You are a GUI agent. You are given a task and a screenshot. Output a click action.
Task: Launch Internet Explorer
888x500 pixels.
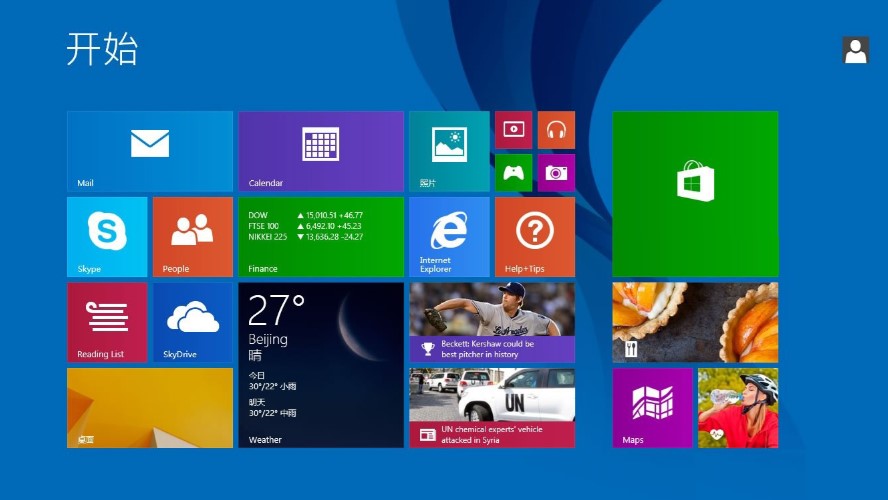(x=449, y=237)
